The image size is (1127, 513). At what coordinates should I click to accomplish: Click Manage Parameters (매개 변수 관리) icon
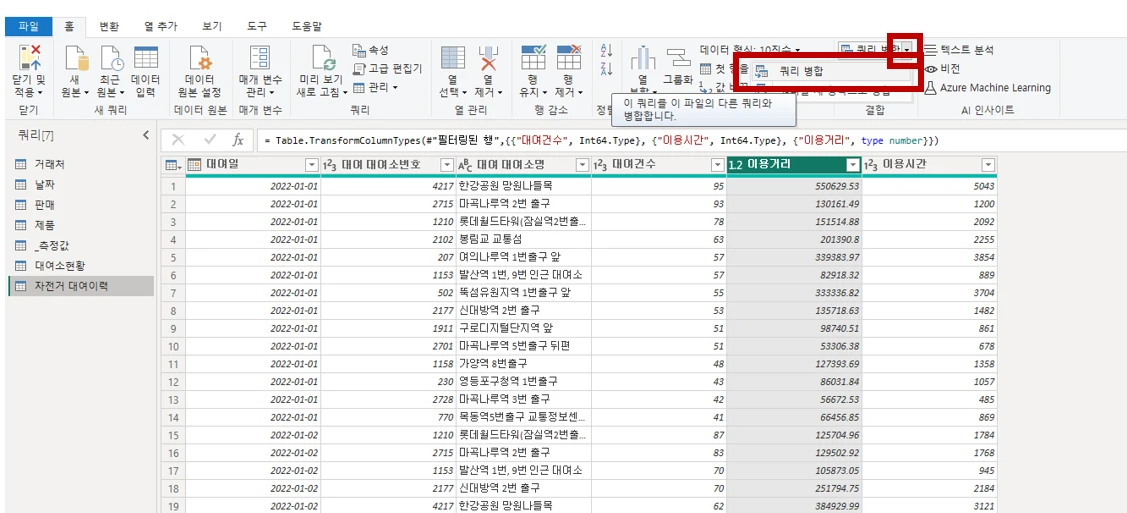(x=259, y=57)
